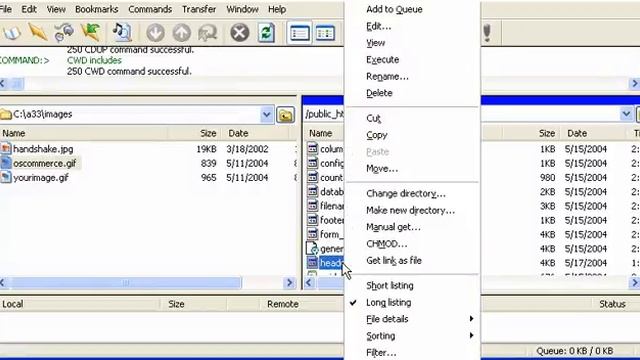
Task: Open the Bookmarks menu
Action: click(96, 9)
